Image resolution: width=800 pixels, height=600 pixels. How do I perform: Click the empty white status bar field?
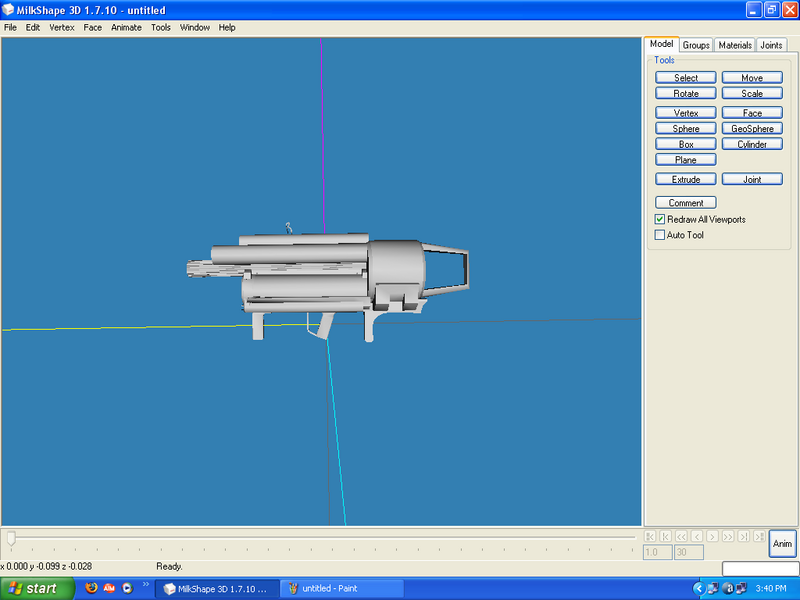[x=760, y=568]
